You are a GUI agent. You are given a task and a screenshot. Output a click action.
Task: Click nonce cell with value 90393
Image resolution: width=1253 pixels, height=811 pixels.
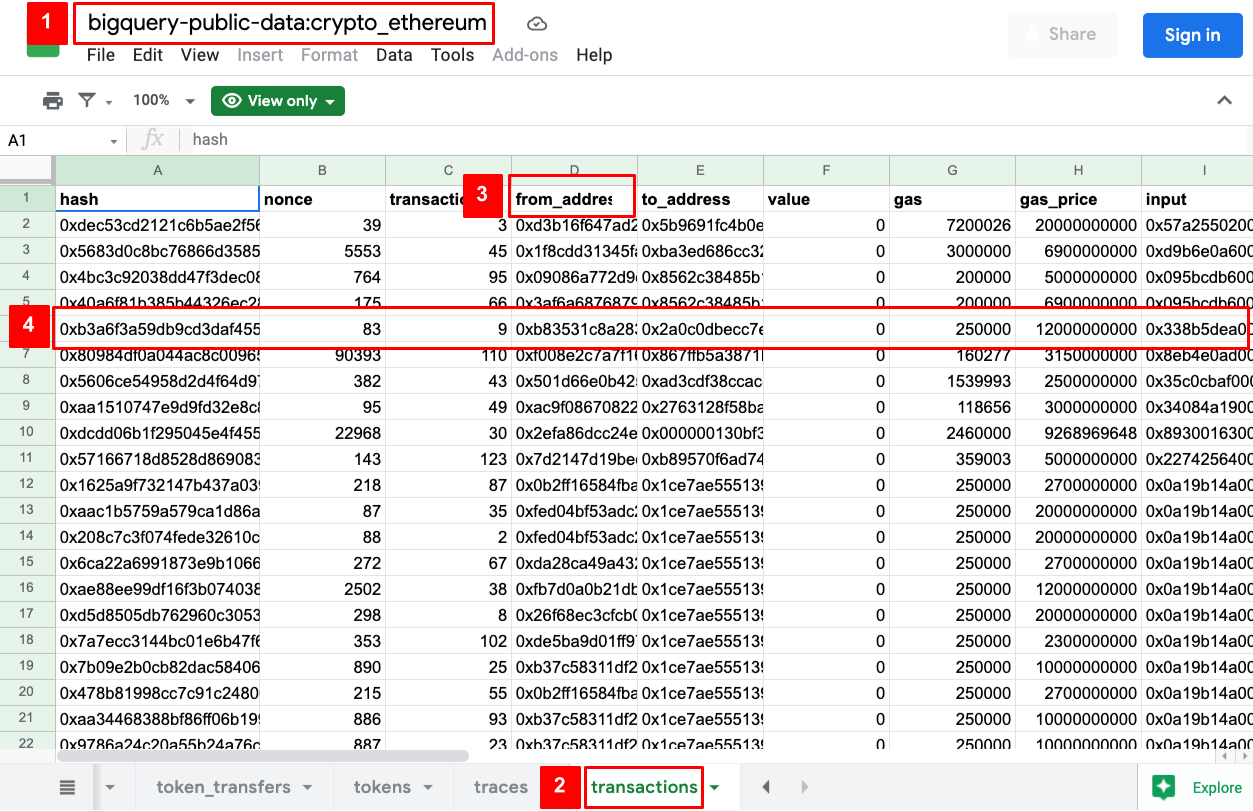322,355
